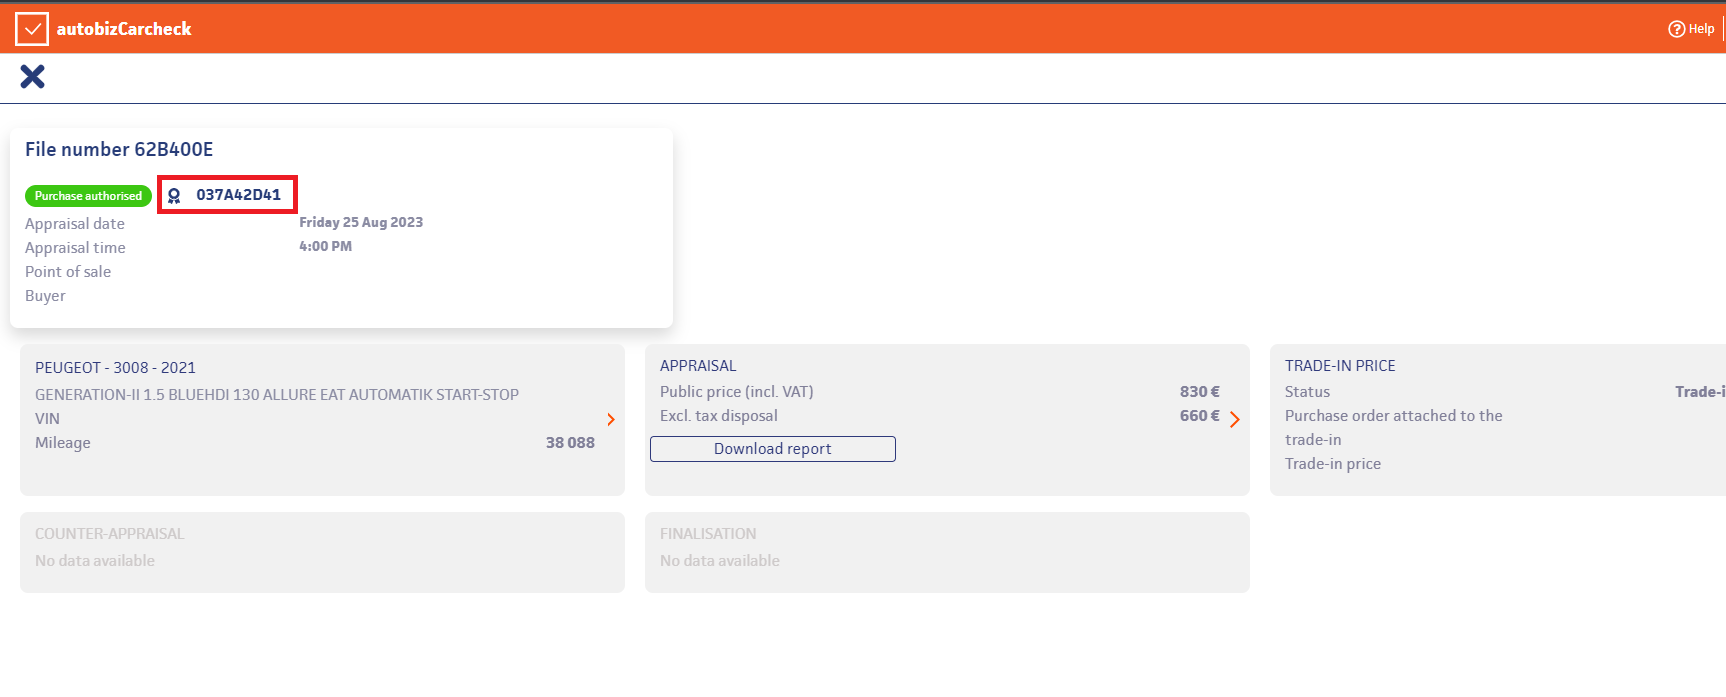This screenshot has width=1726, height=697.
Task: Click the Trade-in price label
Action: 1333,464
